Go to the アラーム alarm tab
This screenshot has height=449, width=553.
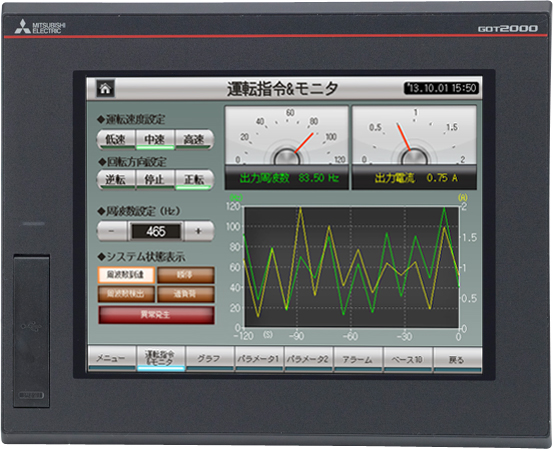pyautogui.click(x=358, y=359)
